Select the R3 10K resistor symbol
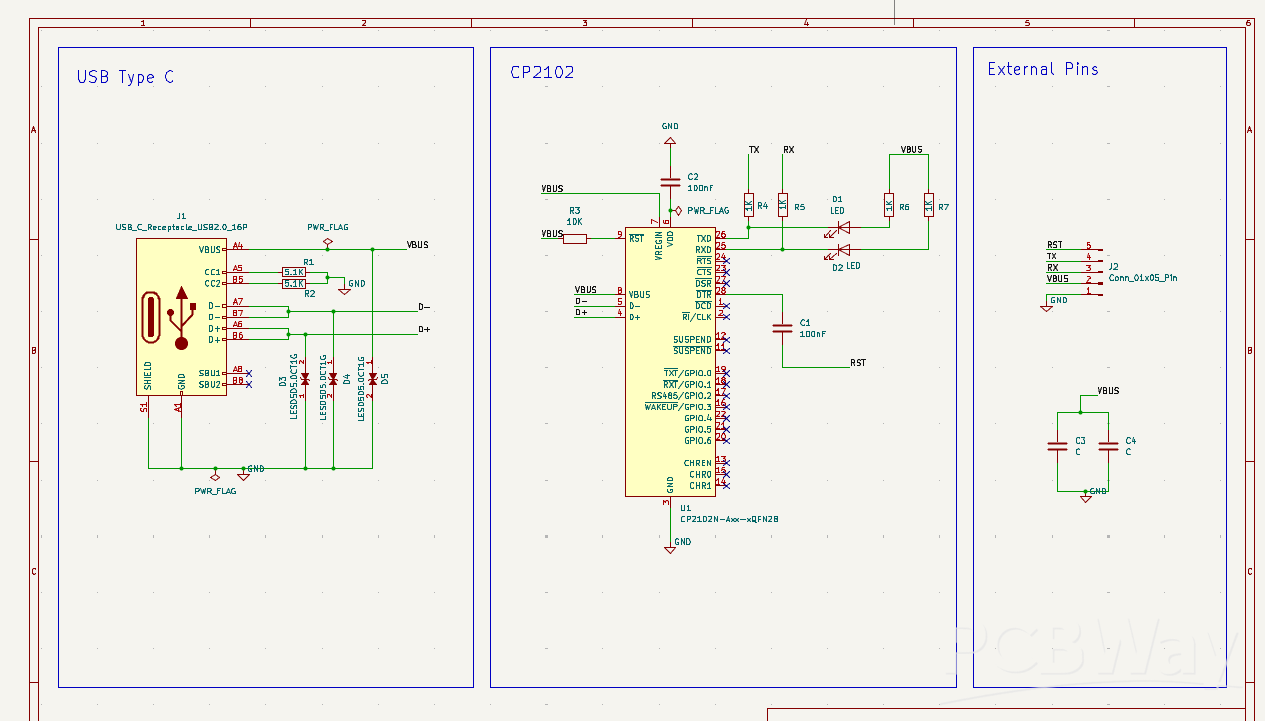The width and height of the screenshot is (1265, 721). coord(575,238)
